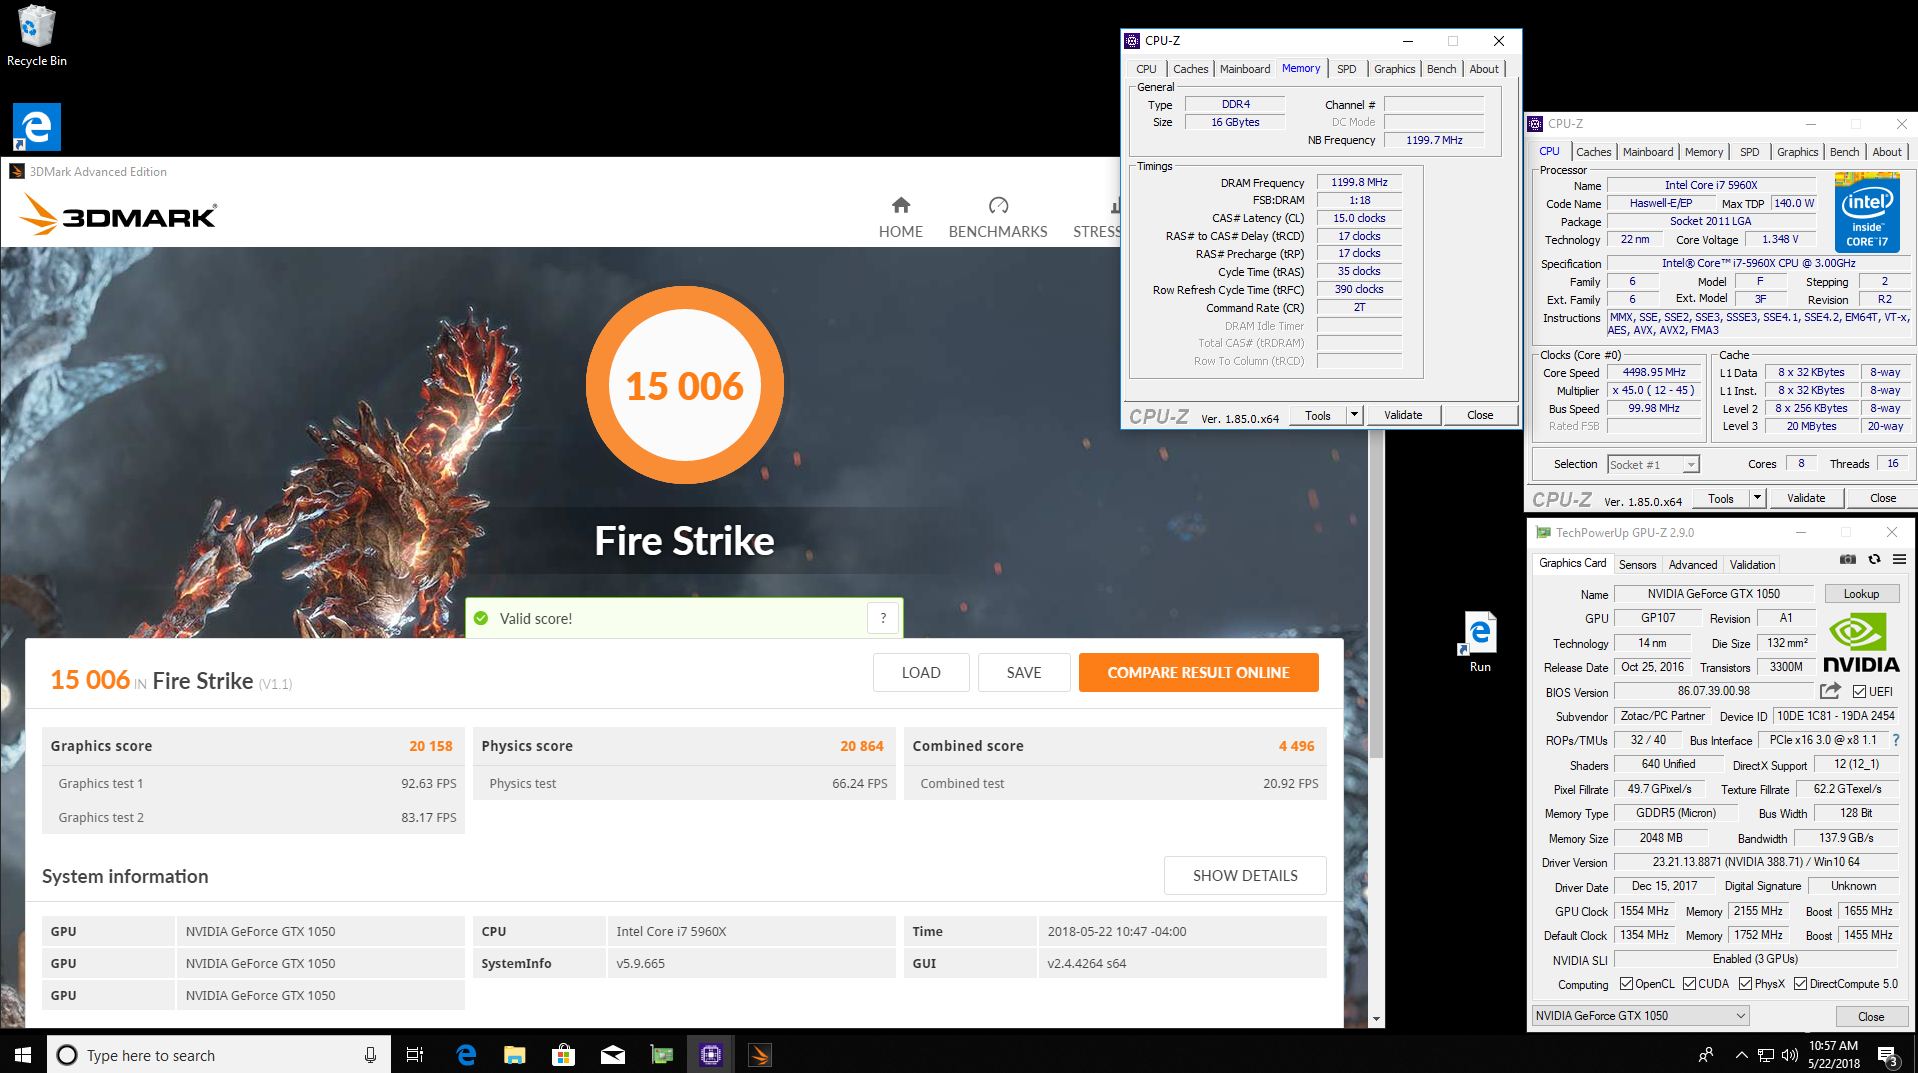Go to 3DMark Home
Screen dimensions: 1918x1073
click(900, 217)
